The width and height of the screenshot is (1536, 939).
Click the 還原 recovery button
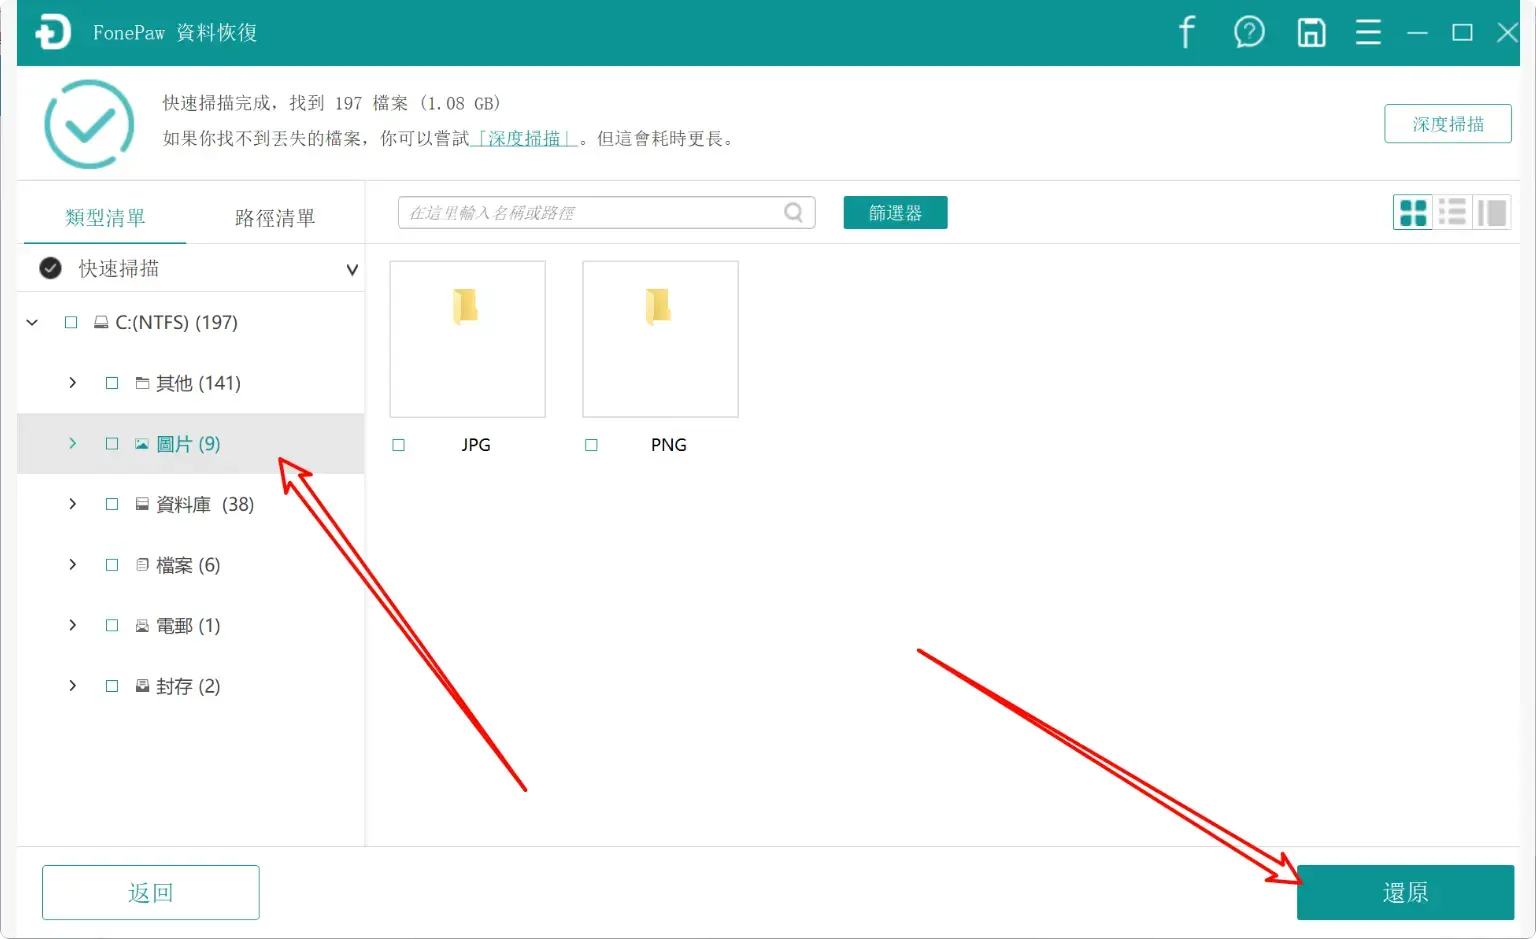pyautogui.click(x=1405, y=891)
